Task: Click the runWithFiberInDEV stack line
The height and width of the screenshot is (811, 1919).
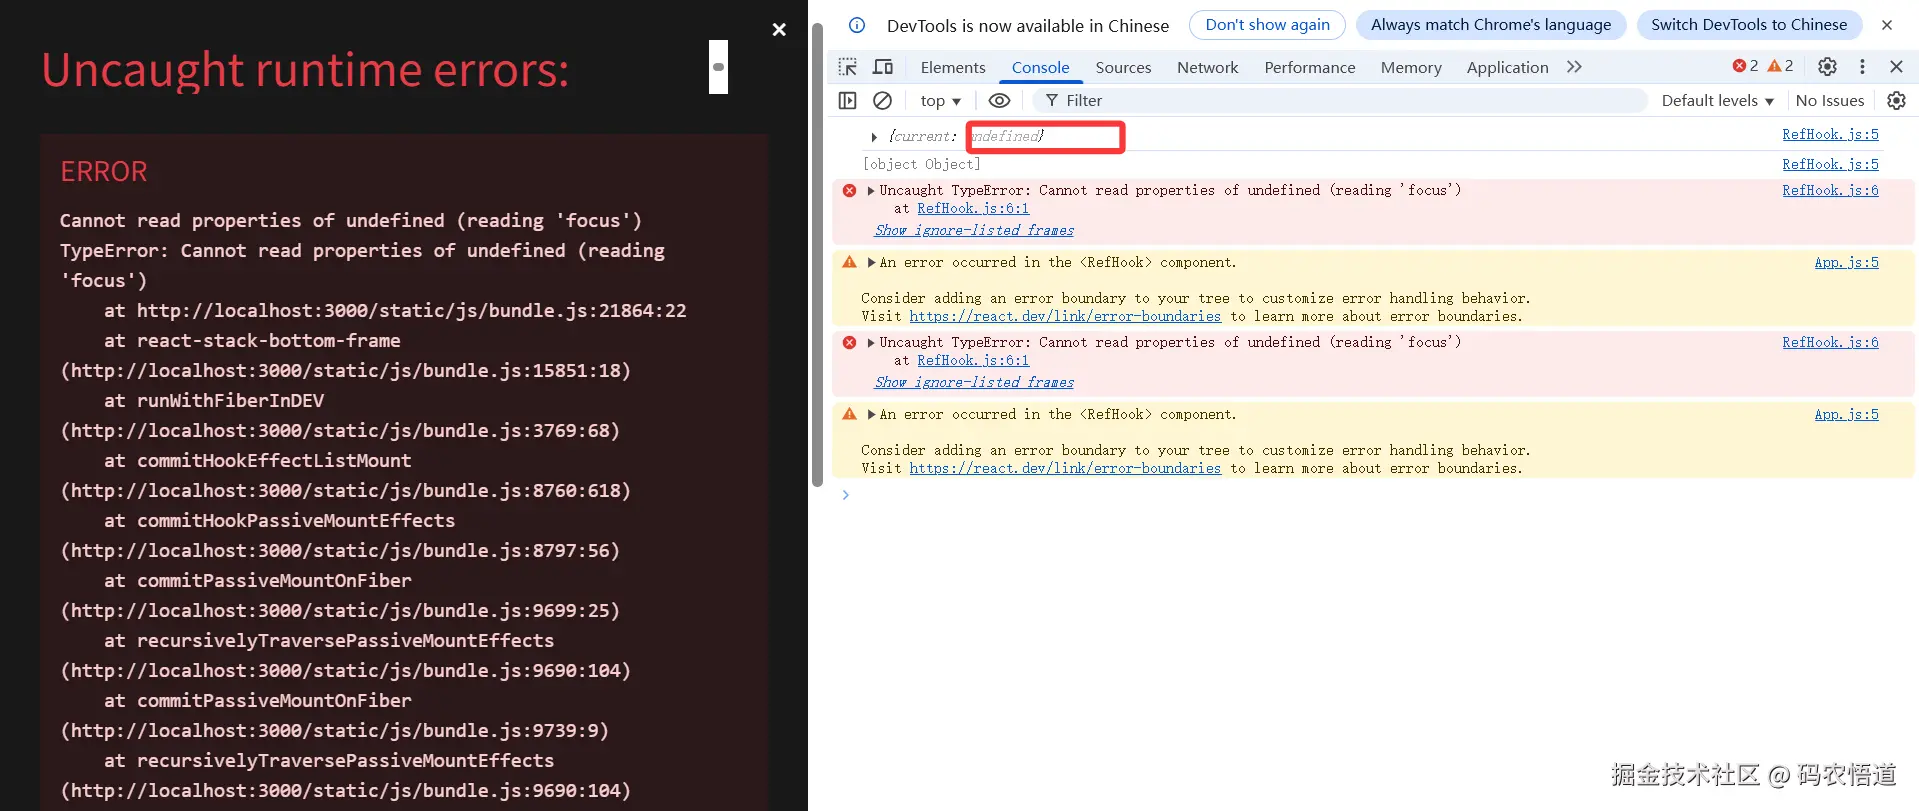Action: pos(214,401)
